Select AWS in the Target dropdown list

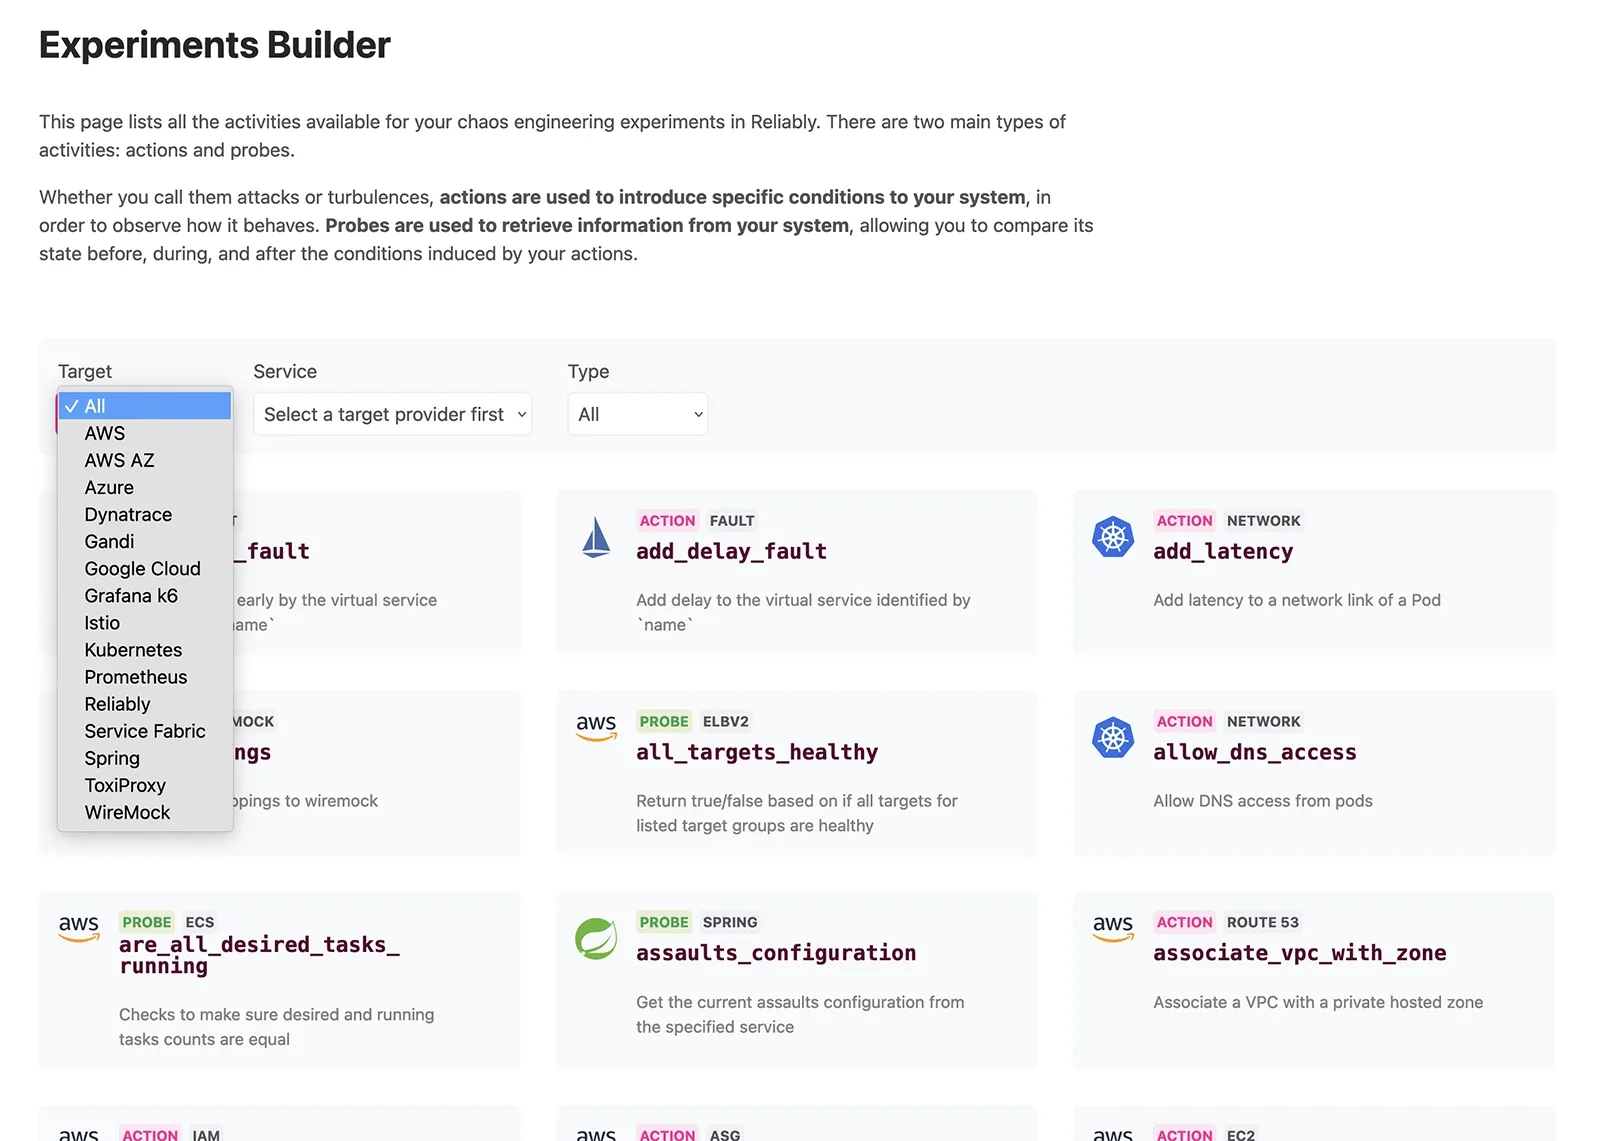pyautogui.click(x=145, y=433)
